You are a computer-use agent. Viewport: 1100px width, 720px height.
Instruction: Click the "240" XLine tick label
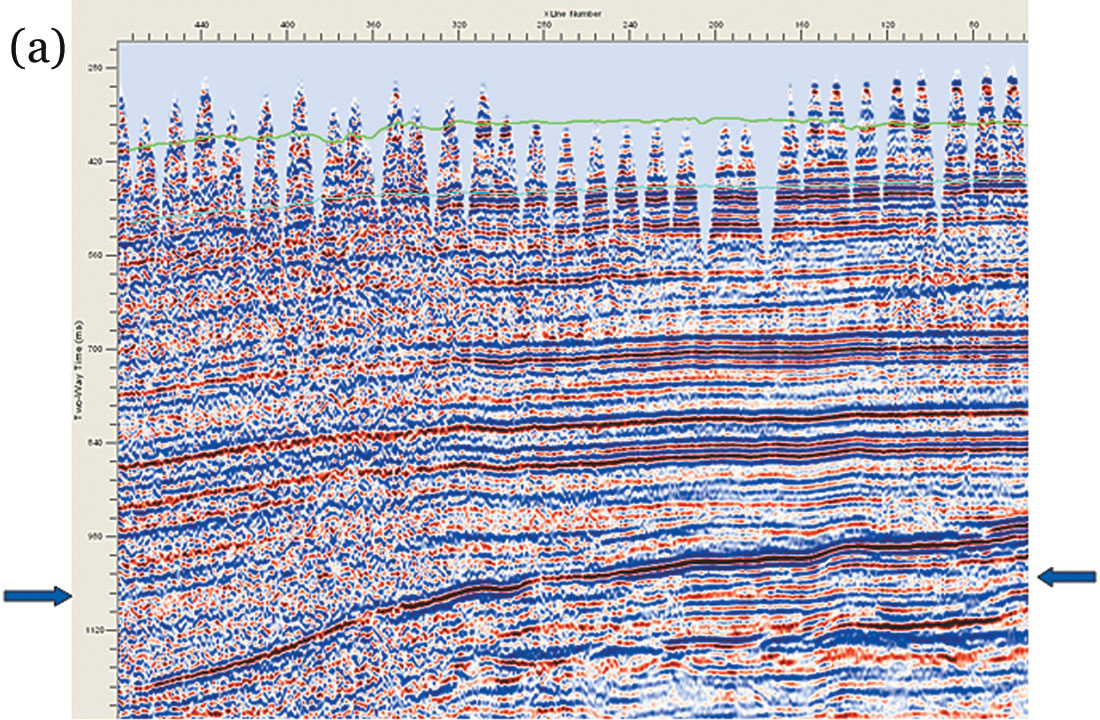point(630,25)
